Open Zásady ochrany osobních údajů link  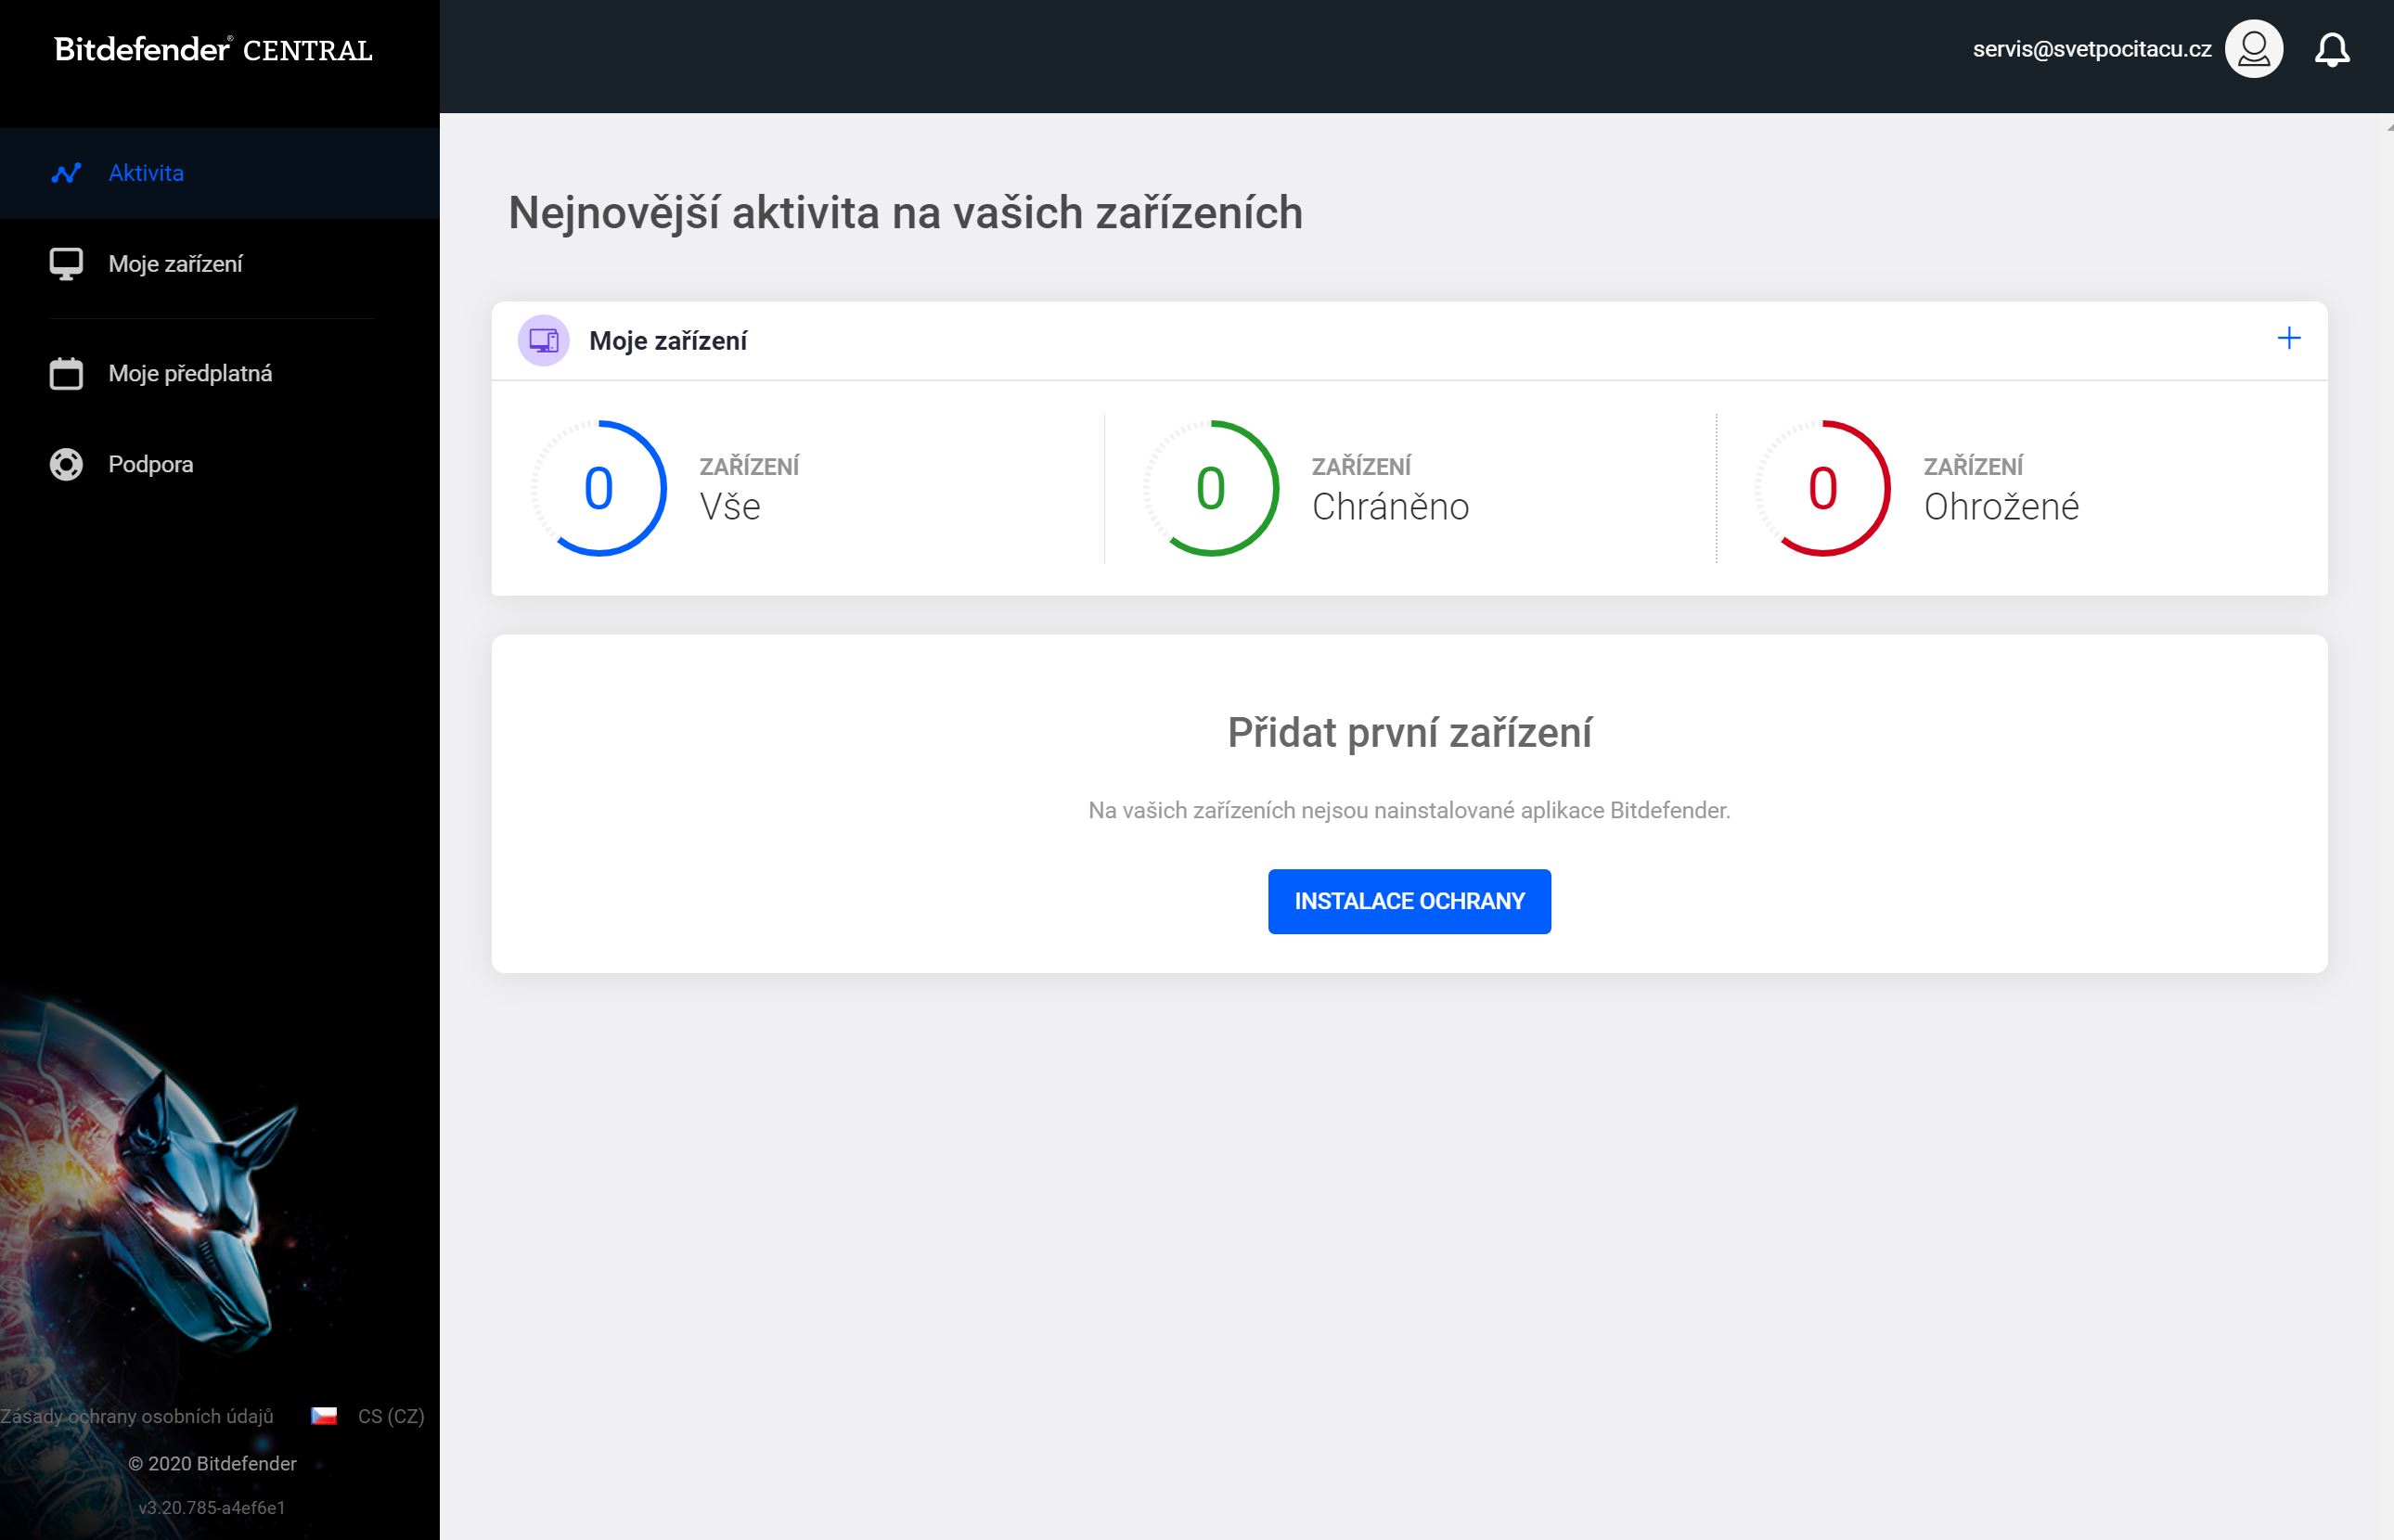click(x=137, y=1416)
